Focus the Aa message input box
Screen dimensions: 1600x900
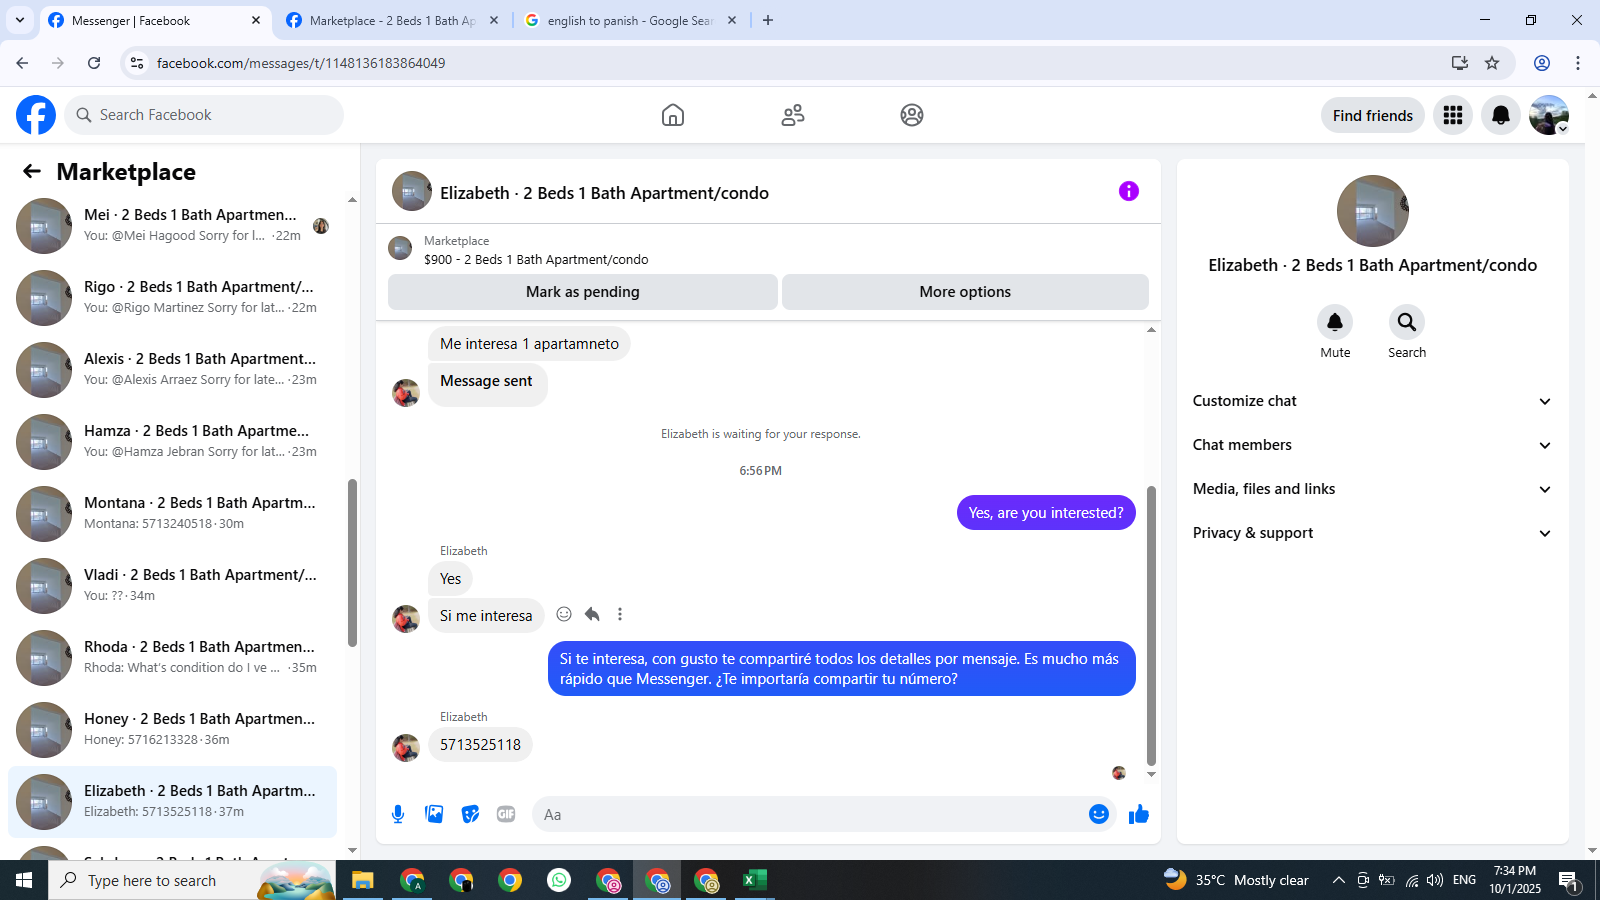(810, 814)
